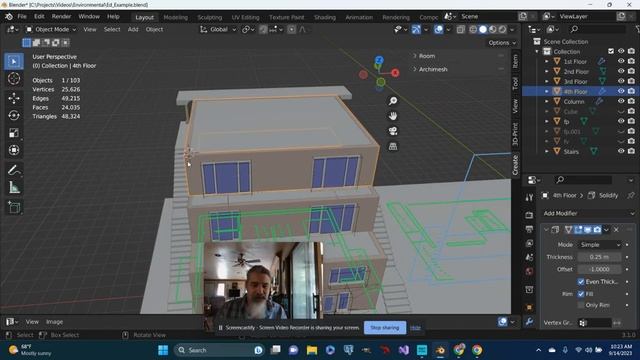Screen dimensions: 640x360
Task: Hide the 1st Floor object in viewport
Action: [621, 61]
